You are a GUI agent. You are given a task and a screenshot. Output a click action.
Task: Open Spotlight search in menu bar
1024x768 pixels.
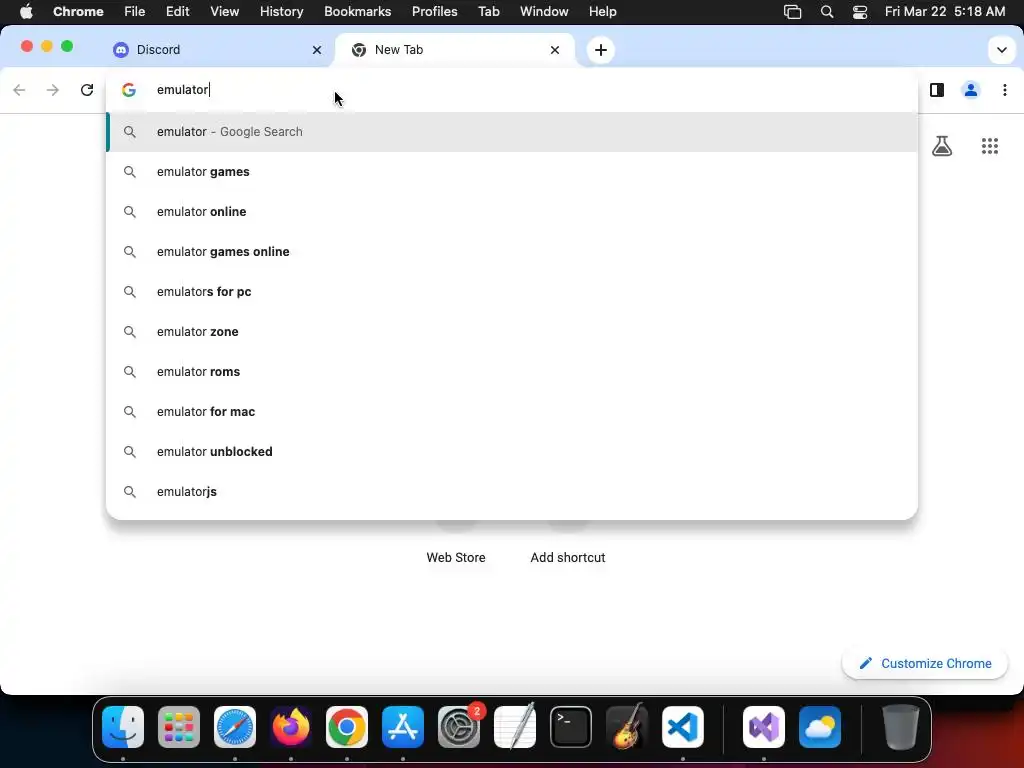(x=827, y=12)
